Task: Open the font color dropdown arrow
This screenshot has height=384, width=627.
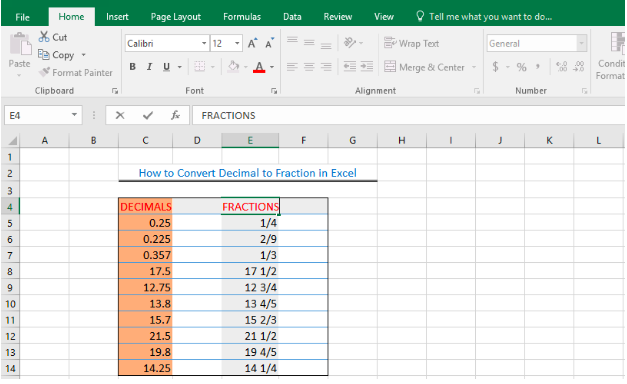Action: click(x=272, y=67)
